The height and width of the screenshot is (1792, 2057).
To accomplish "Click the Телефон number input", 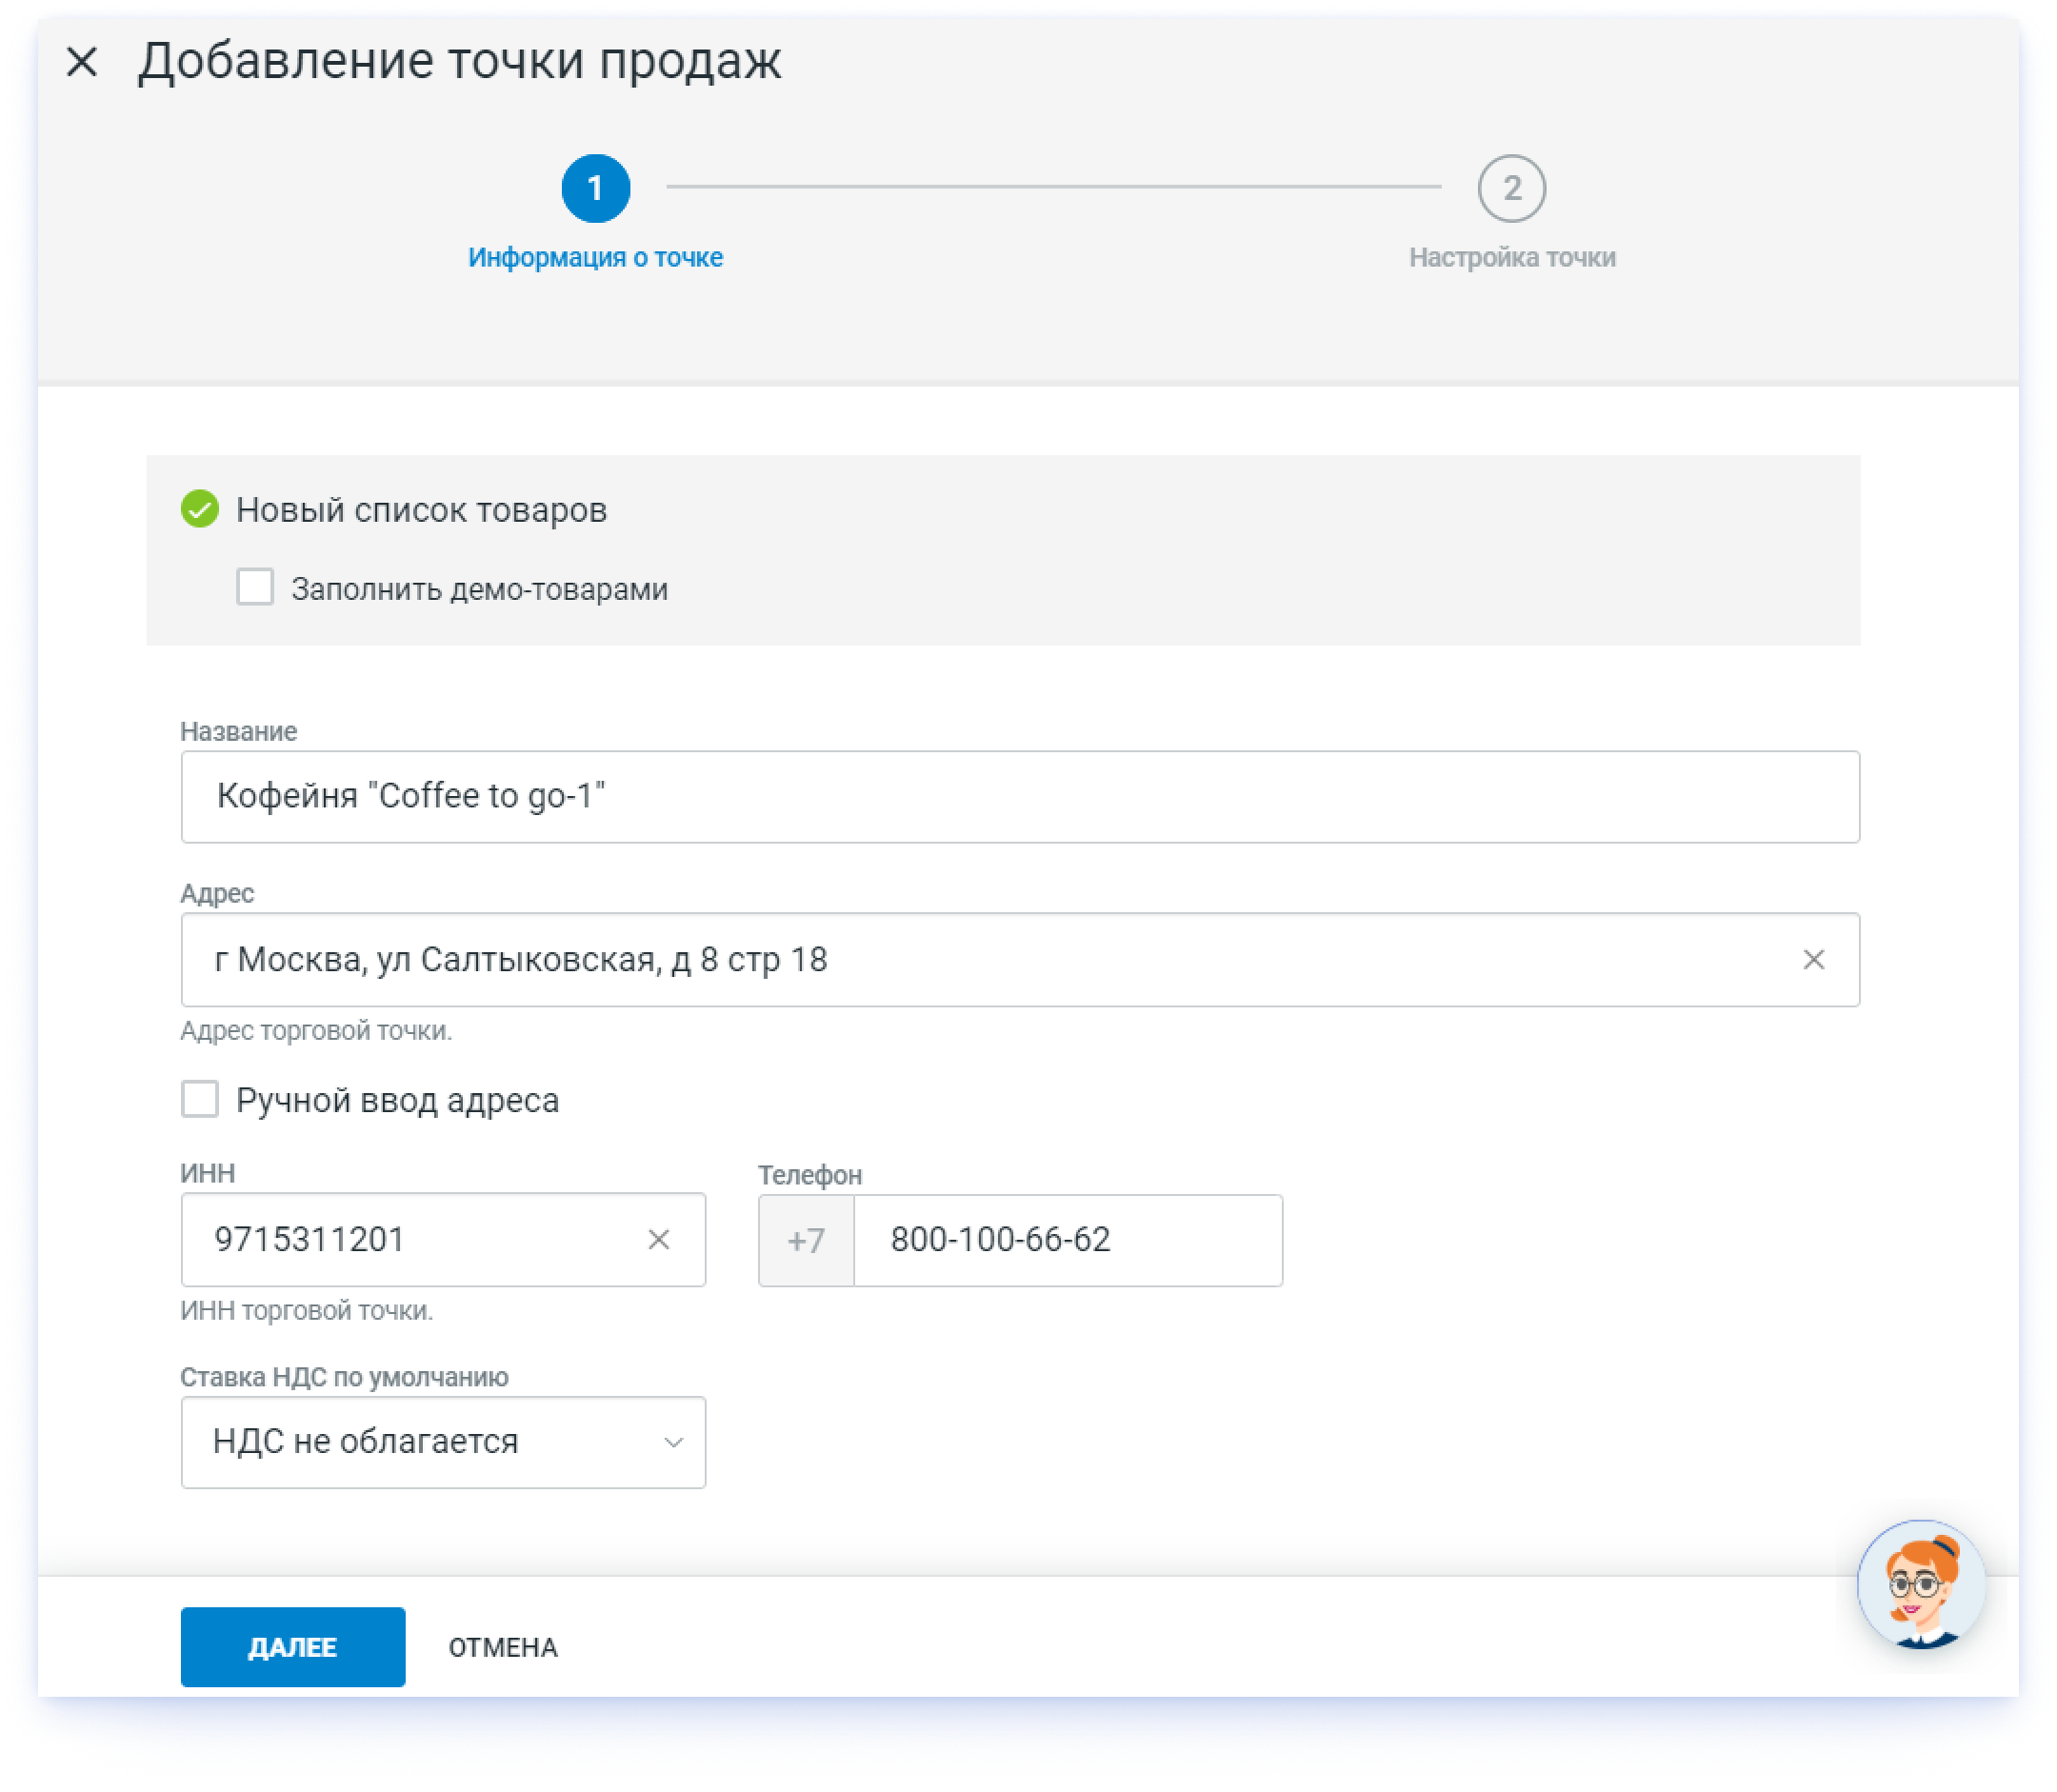I will [1066, 1241].
